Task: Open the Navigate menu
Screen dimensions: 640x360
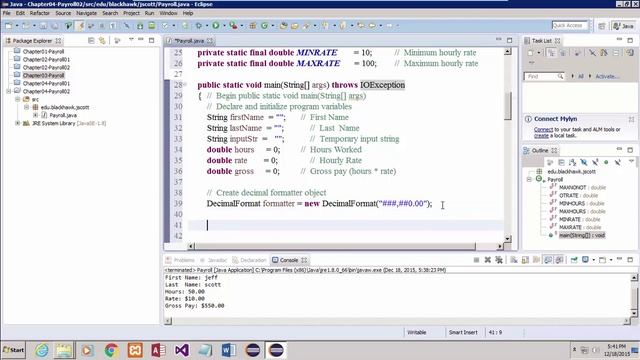Action: pos(87,13)
